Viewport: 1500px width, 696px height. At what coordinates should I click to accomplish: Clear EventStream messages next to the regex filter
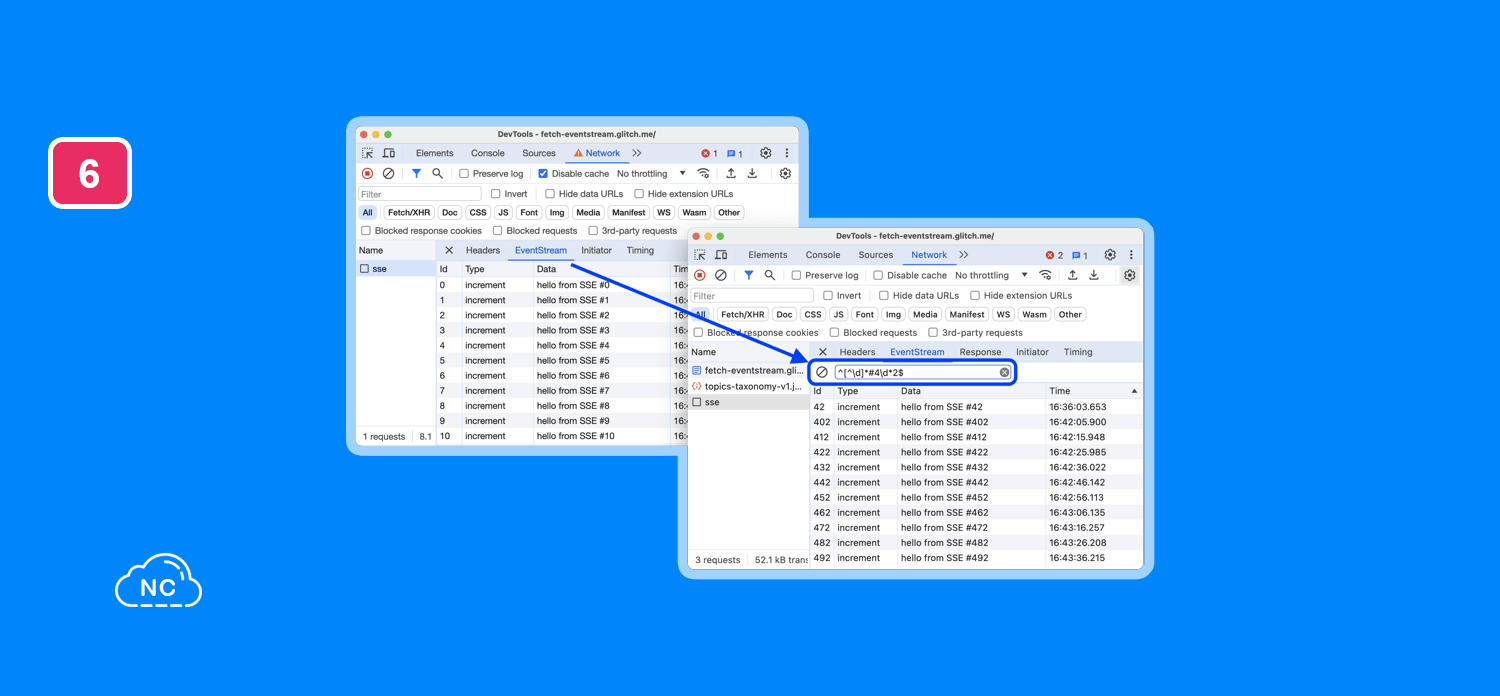[822, 372]
